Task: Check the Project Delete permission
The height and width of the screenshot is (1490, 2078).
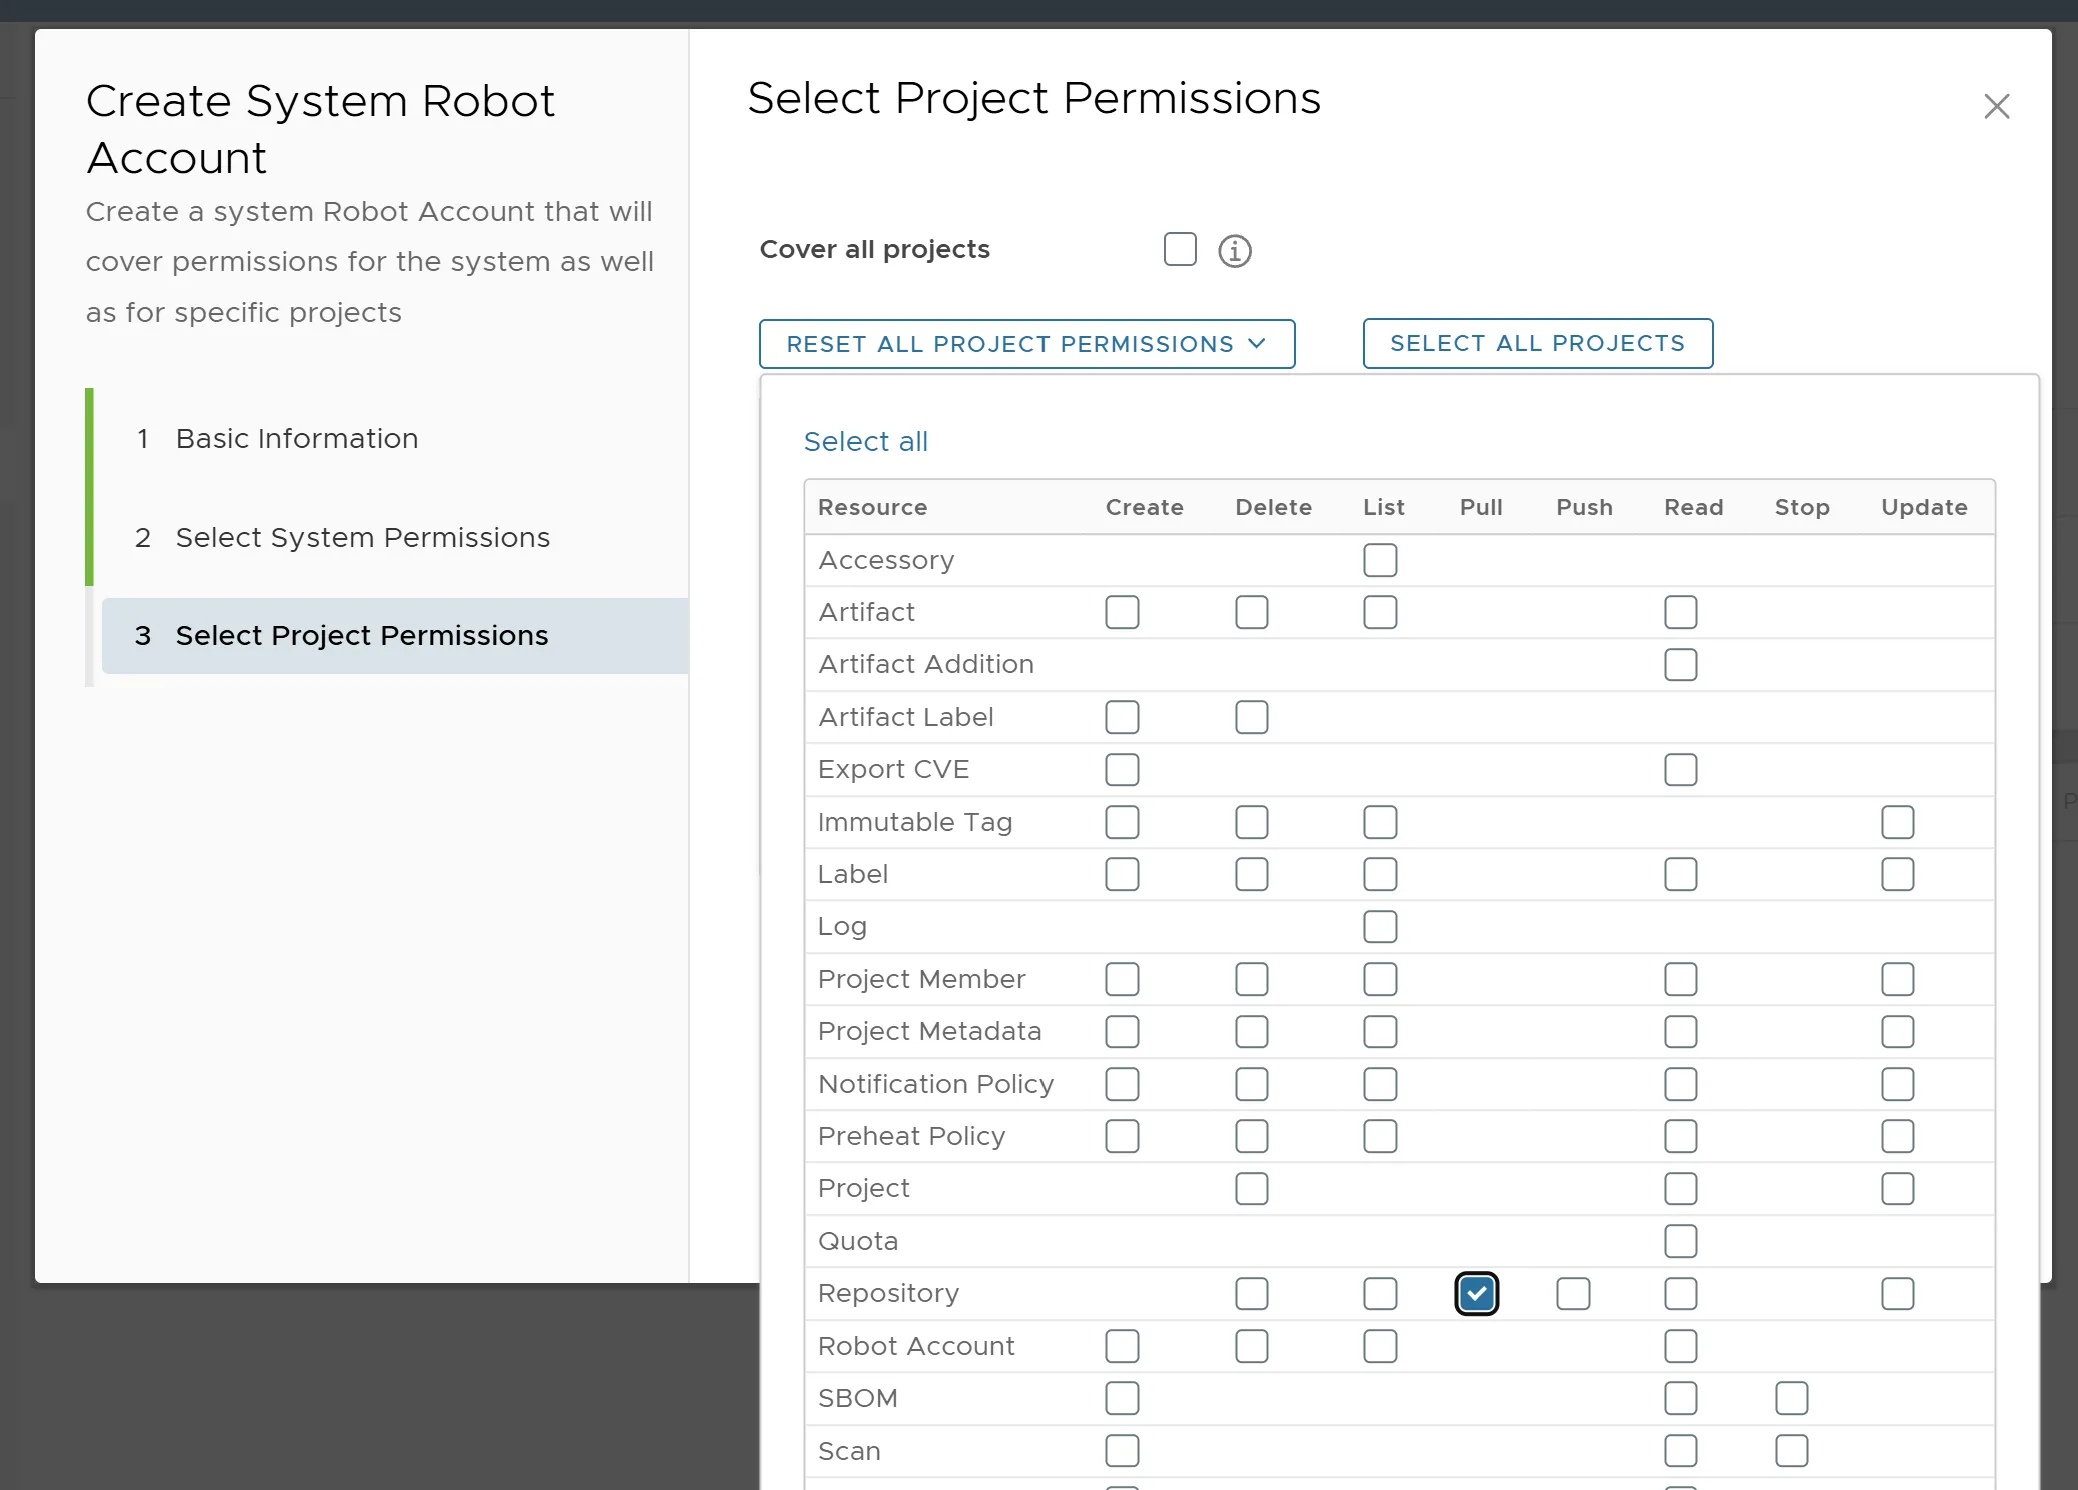Action: coord(1251,1189)
